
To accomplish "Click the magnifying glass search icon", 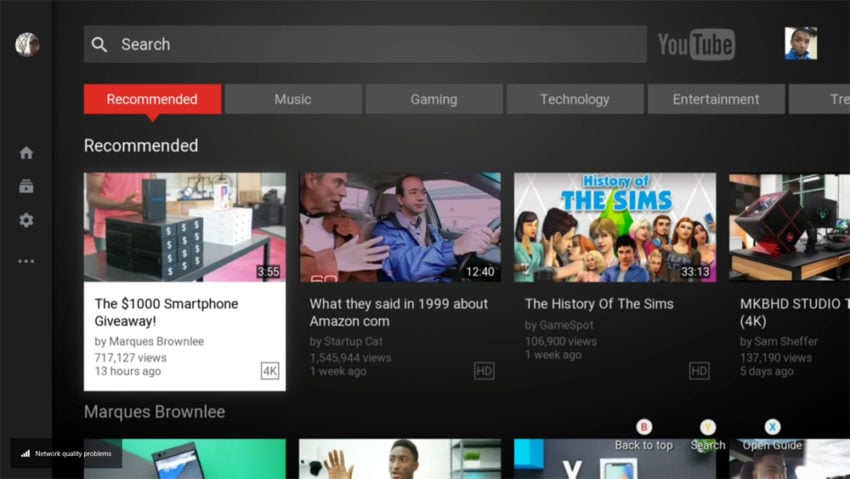I will tap(99, 44).
